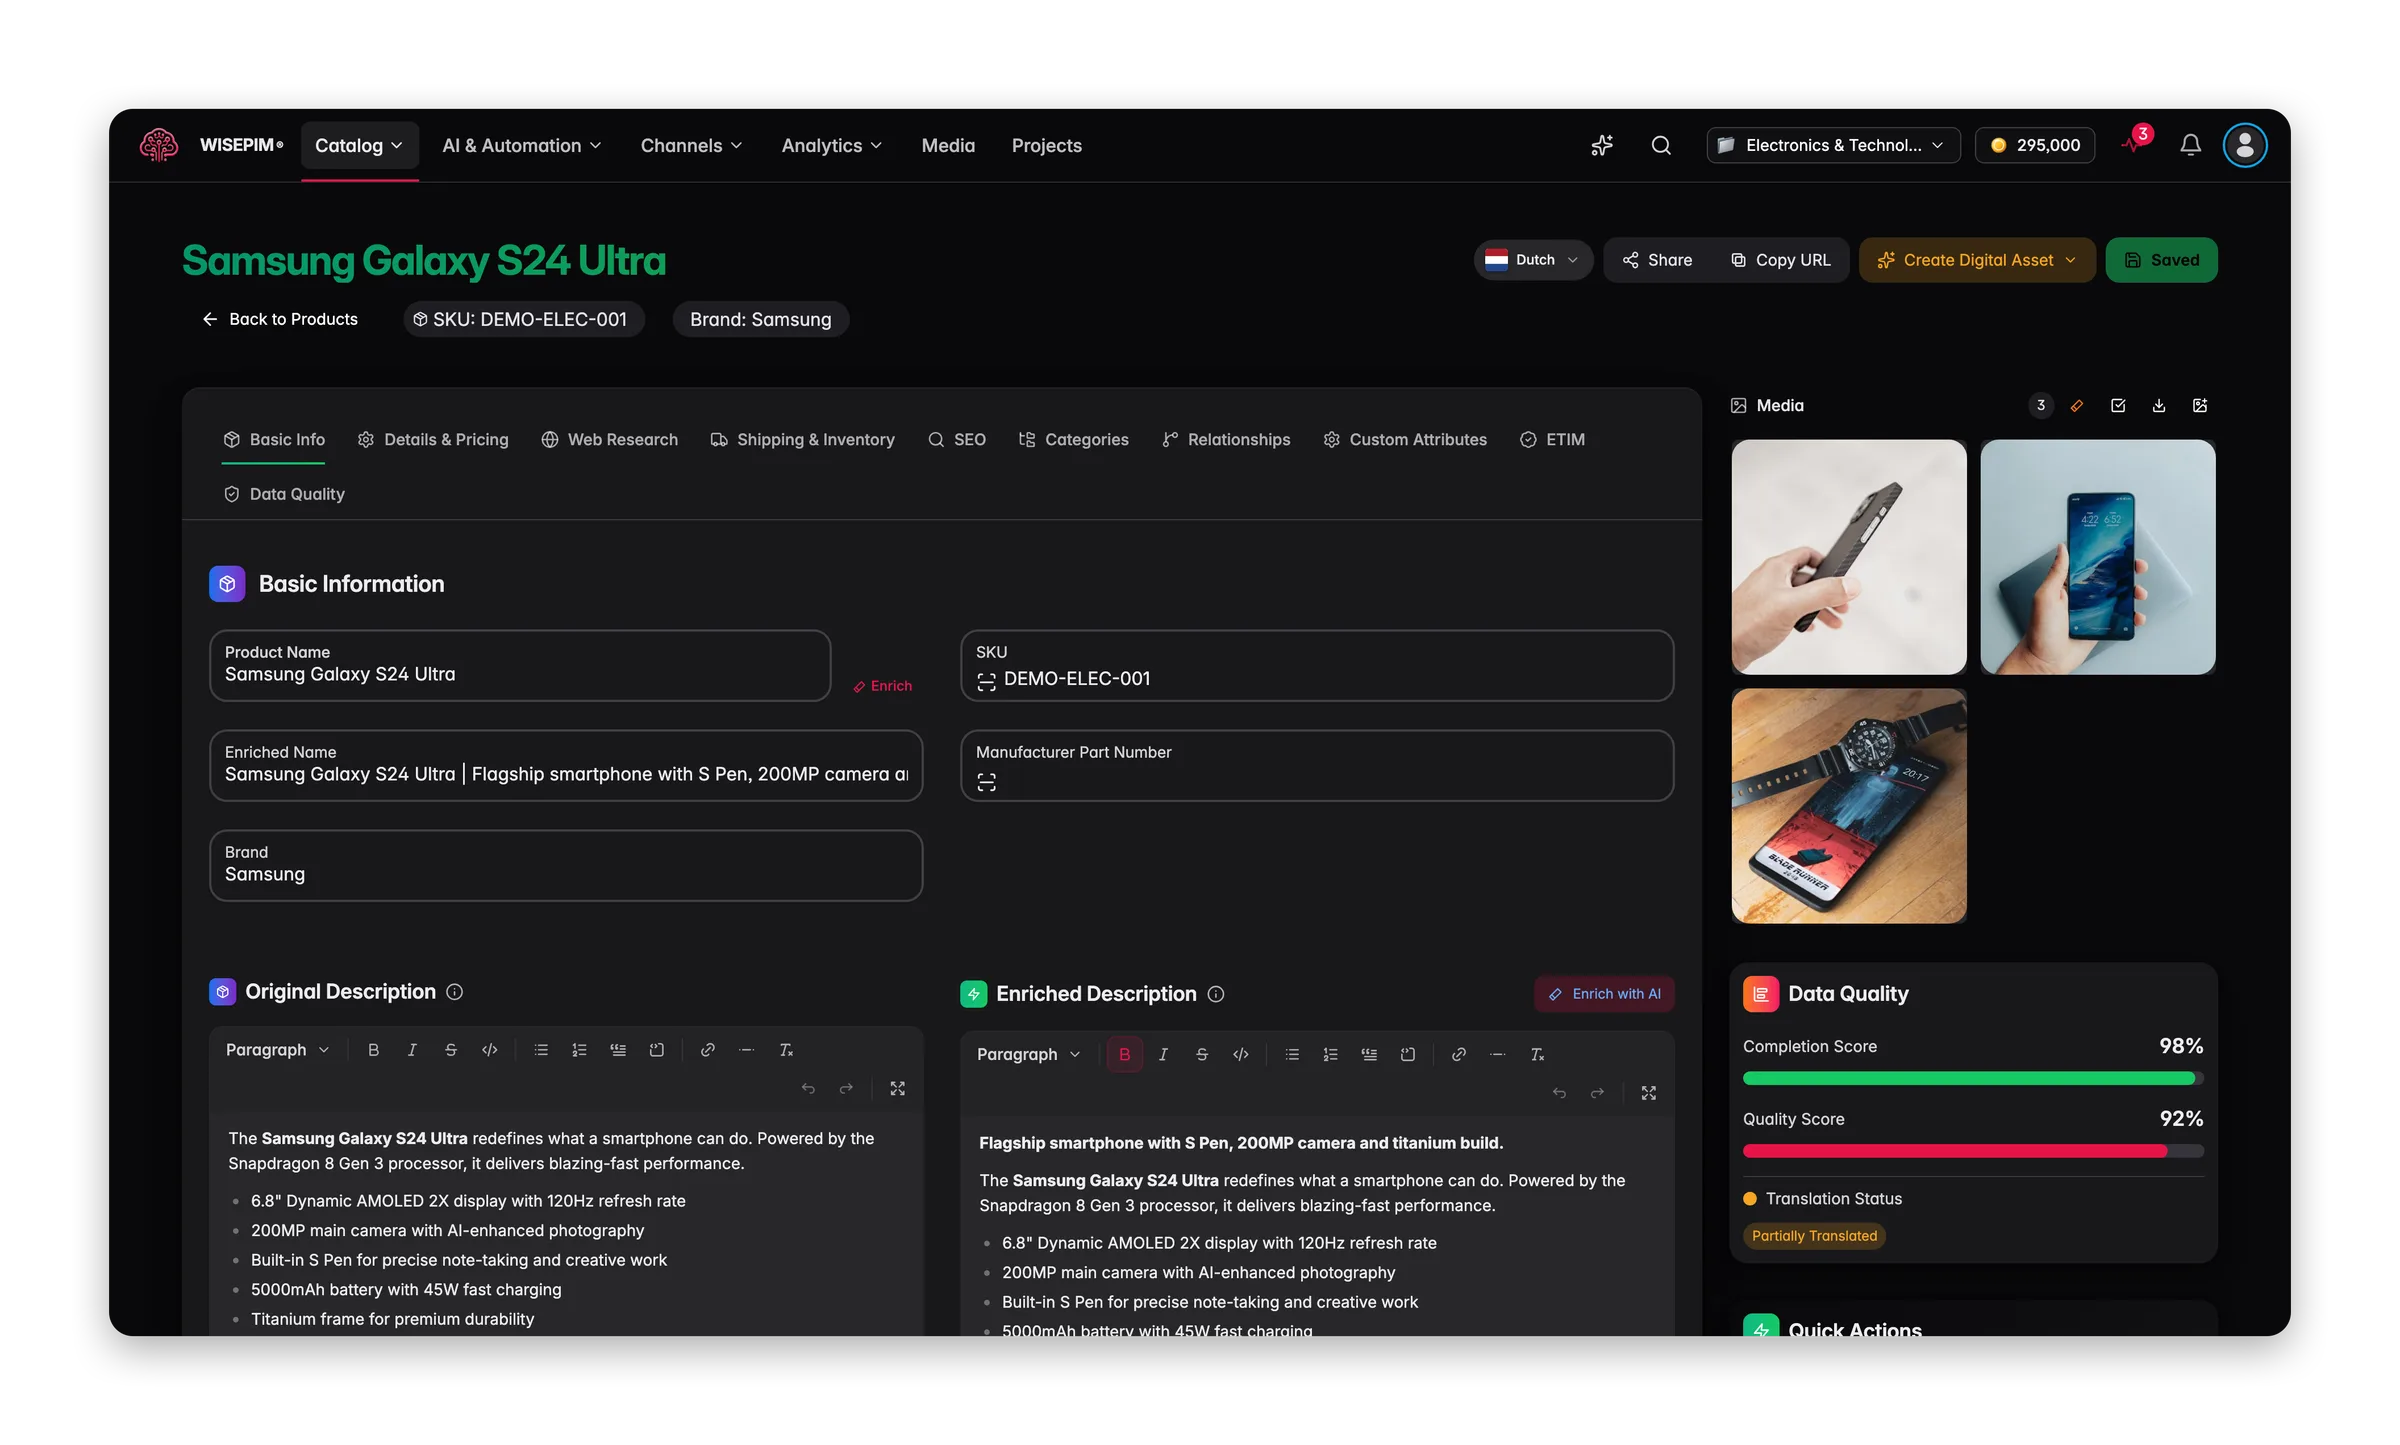
Task: Open search from the top bar
Action: pos(1661,145)
